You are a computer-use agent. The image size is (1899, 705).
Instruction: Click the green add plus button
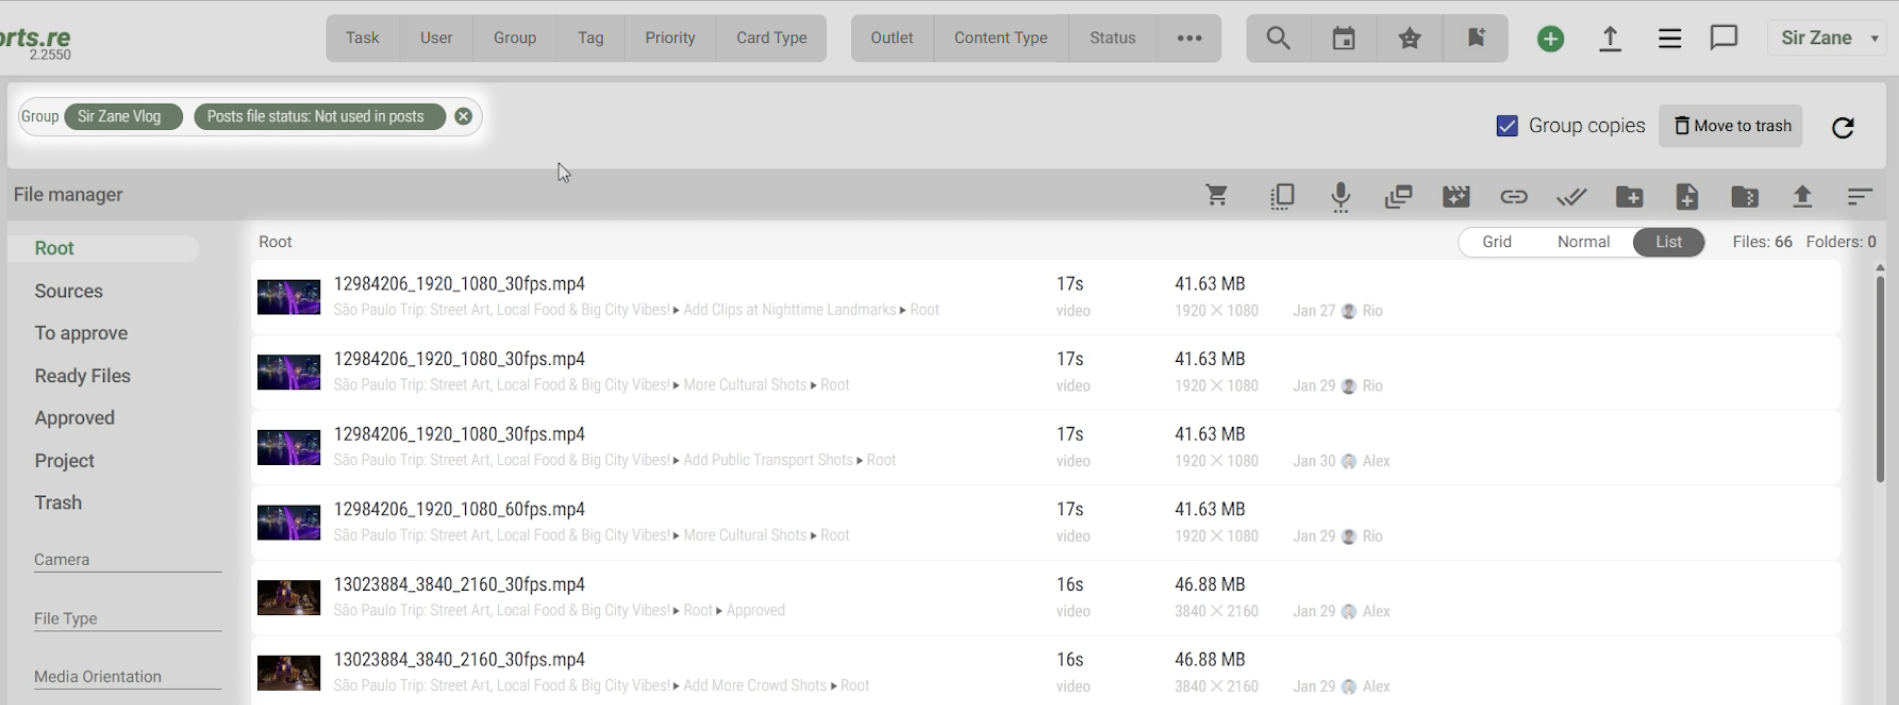pos(1550,39)
